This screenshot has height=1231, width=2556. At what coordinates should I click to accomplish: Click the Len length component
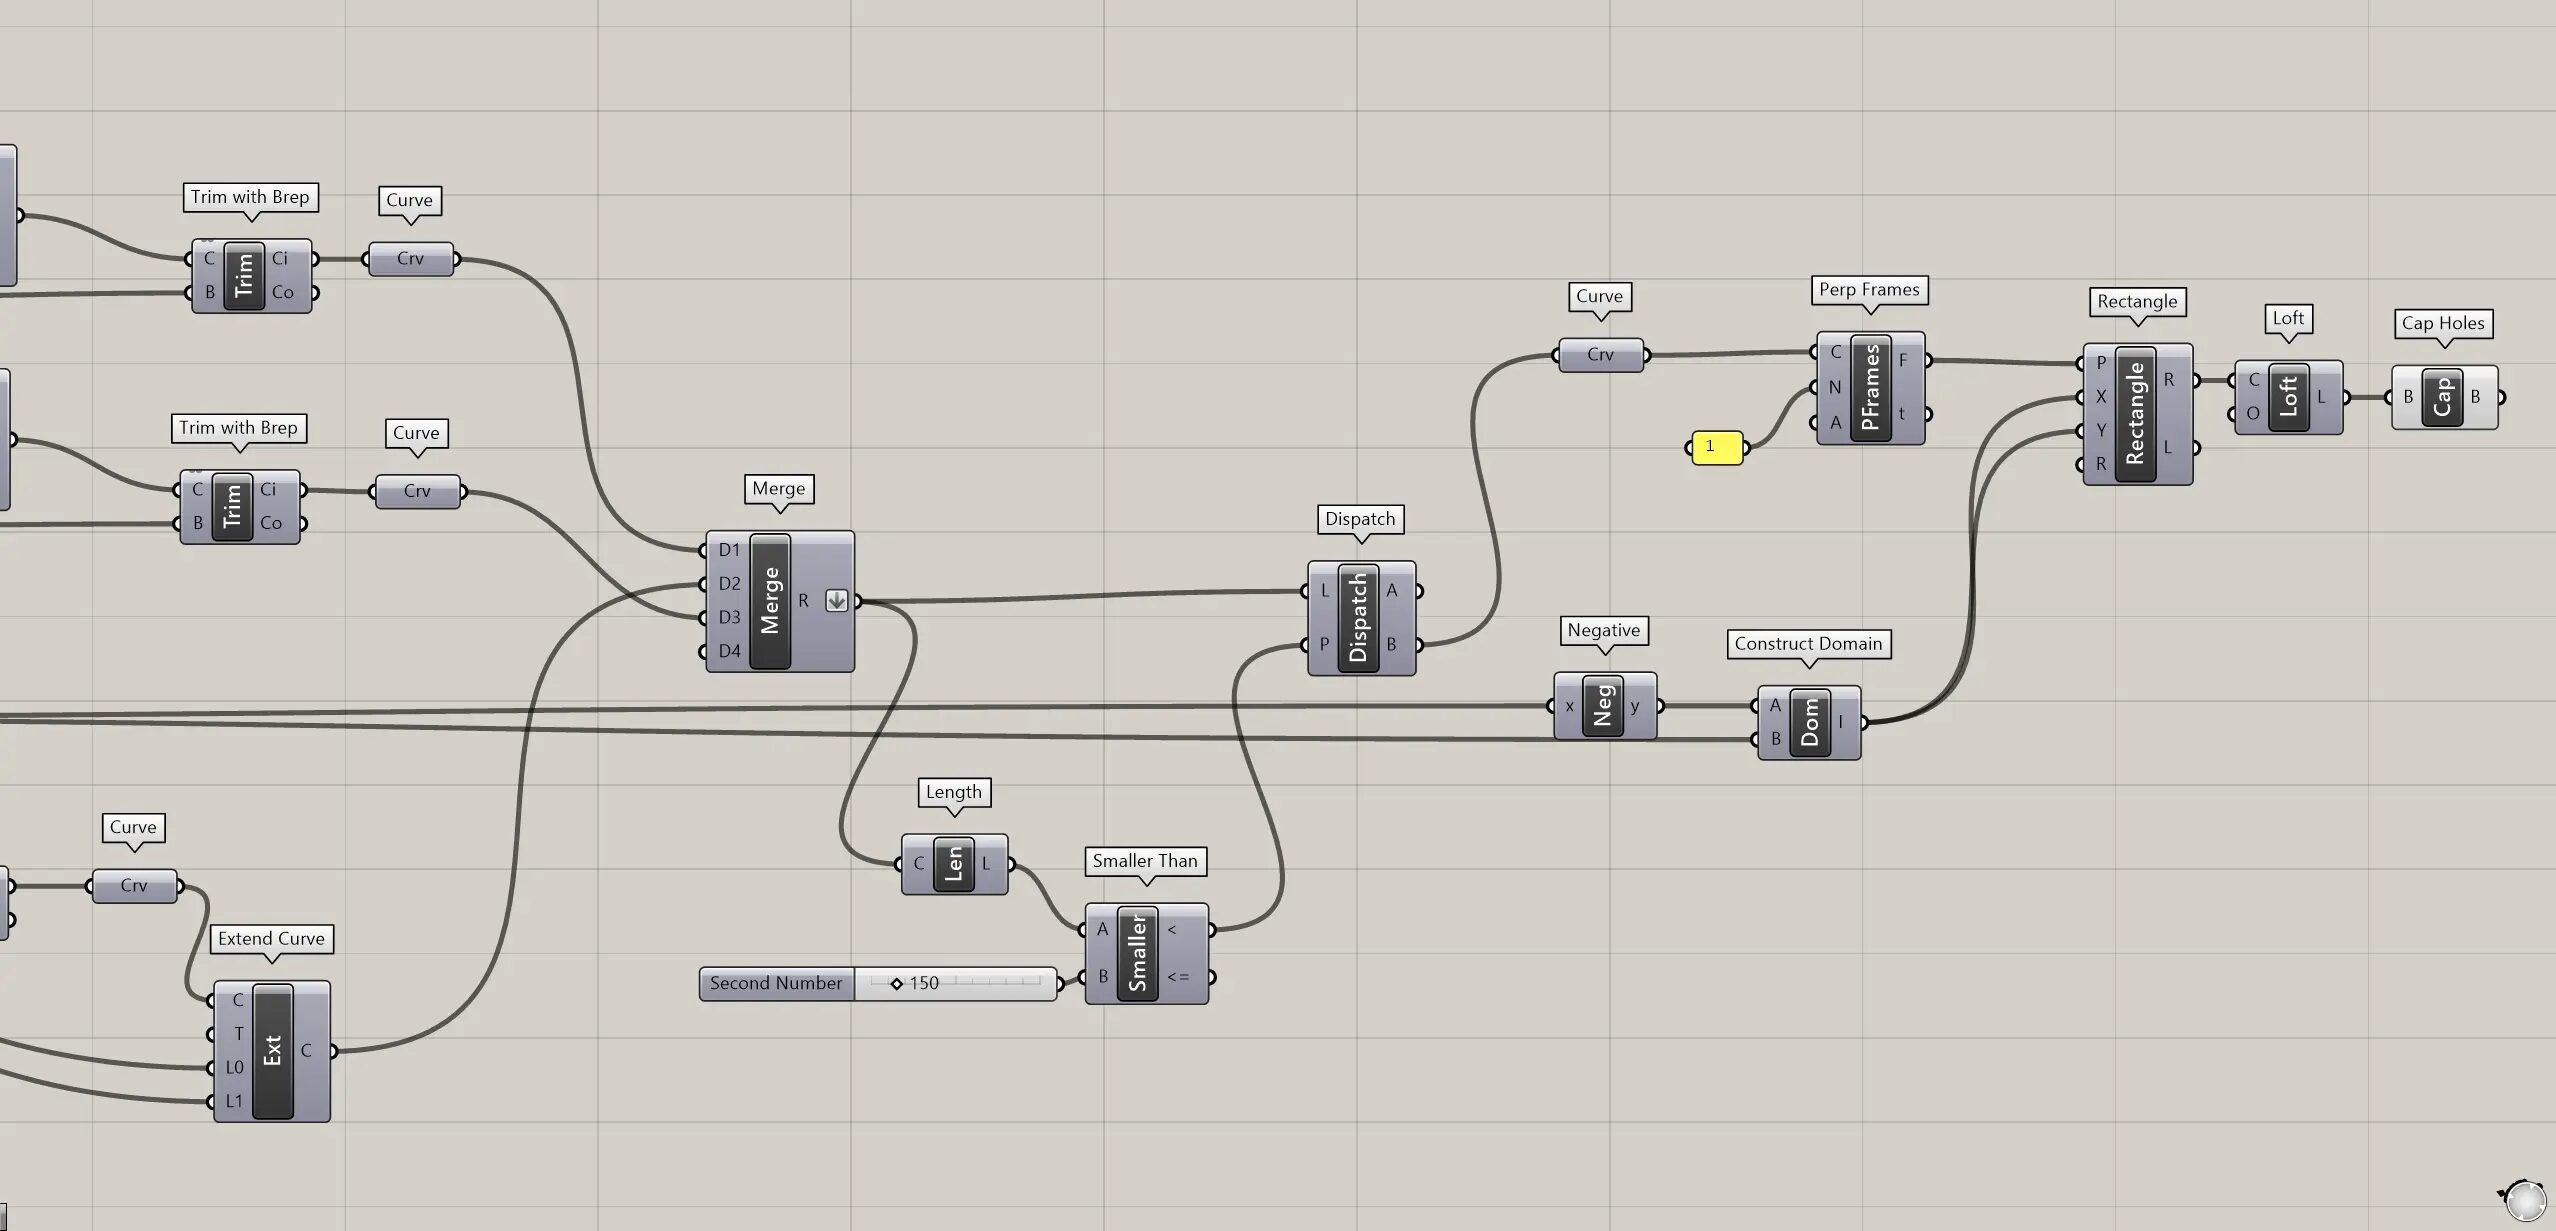click(x=953, y=864)
